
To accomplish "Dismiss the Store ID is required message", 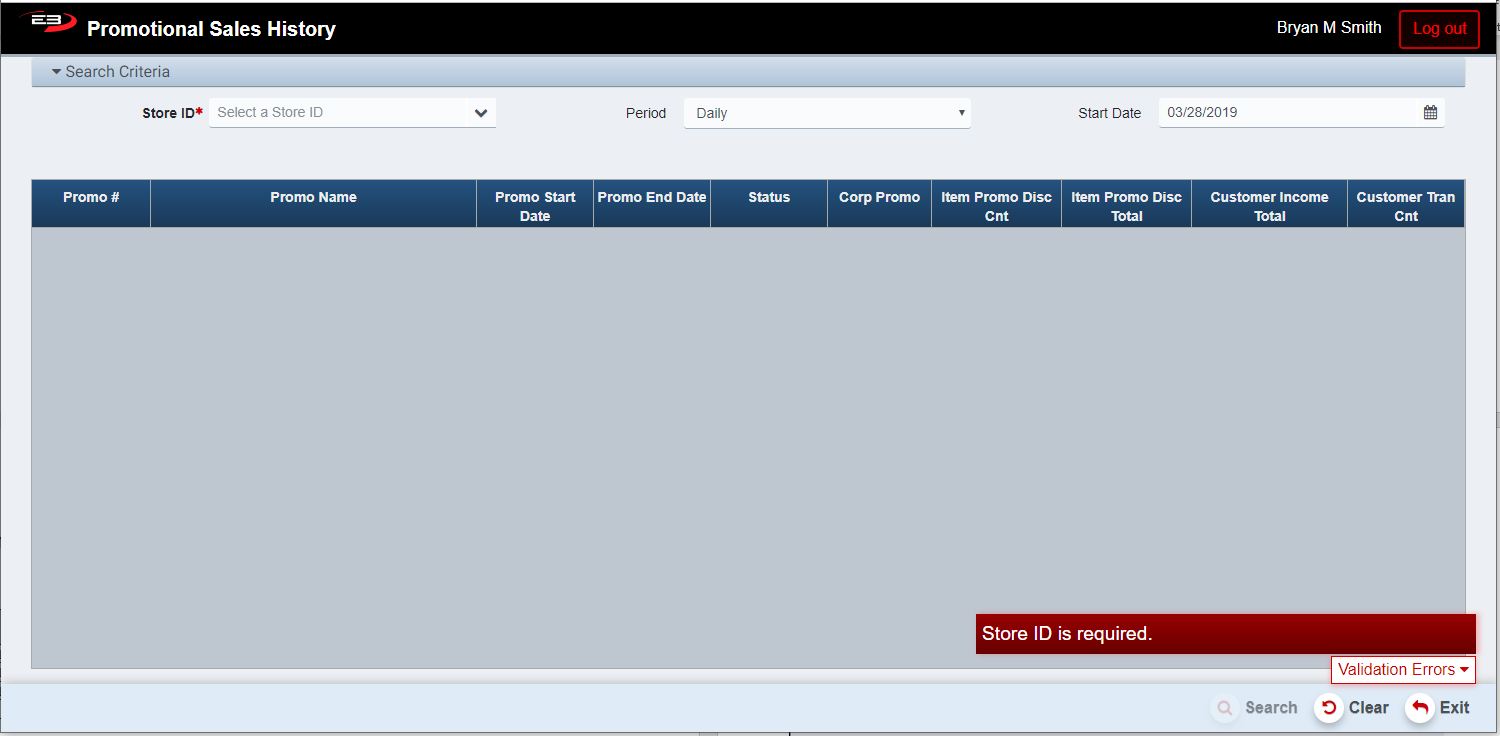I will [1225, 634].
